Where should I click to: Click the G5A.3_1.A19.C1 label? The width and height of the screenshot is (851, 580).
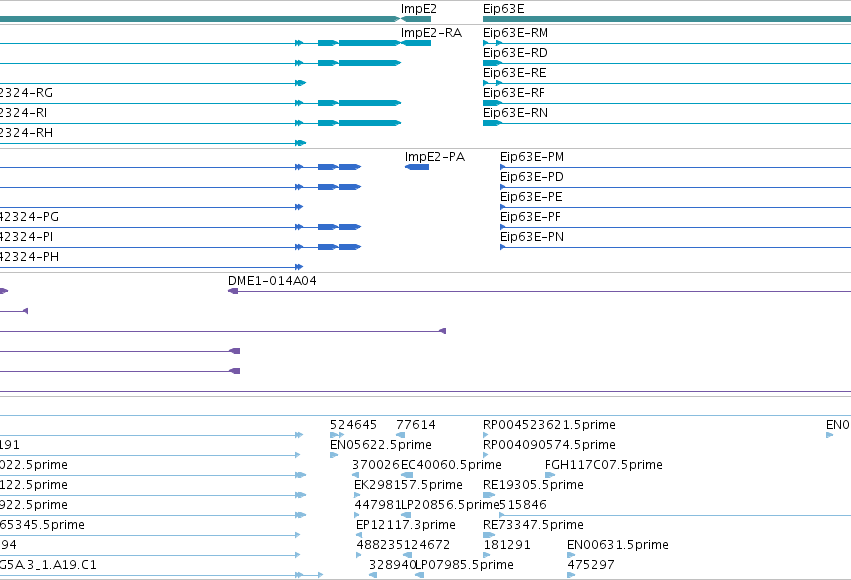point(48,565)
